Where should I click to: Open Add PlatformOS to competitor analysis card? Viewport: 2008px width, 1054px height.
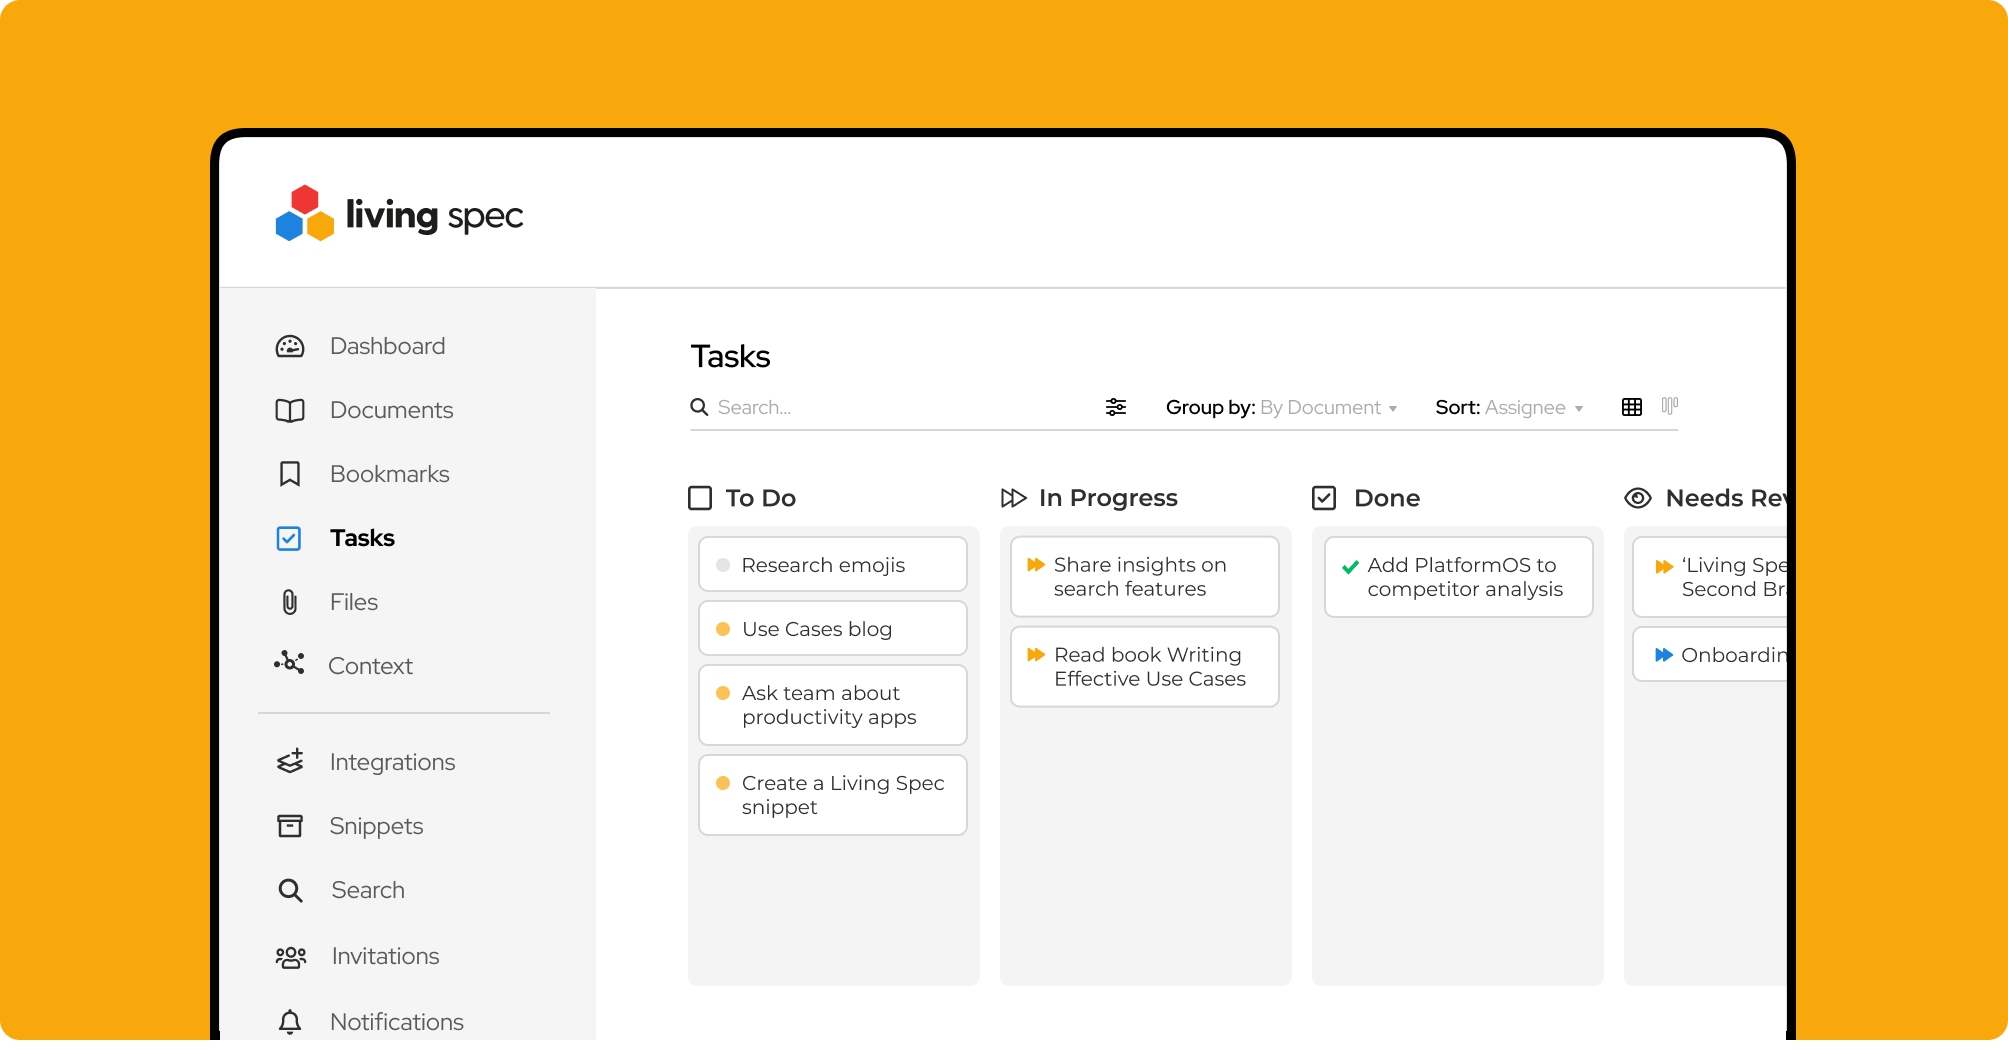coord(1458,577)
